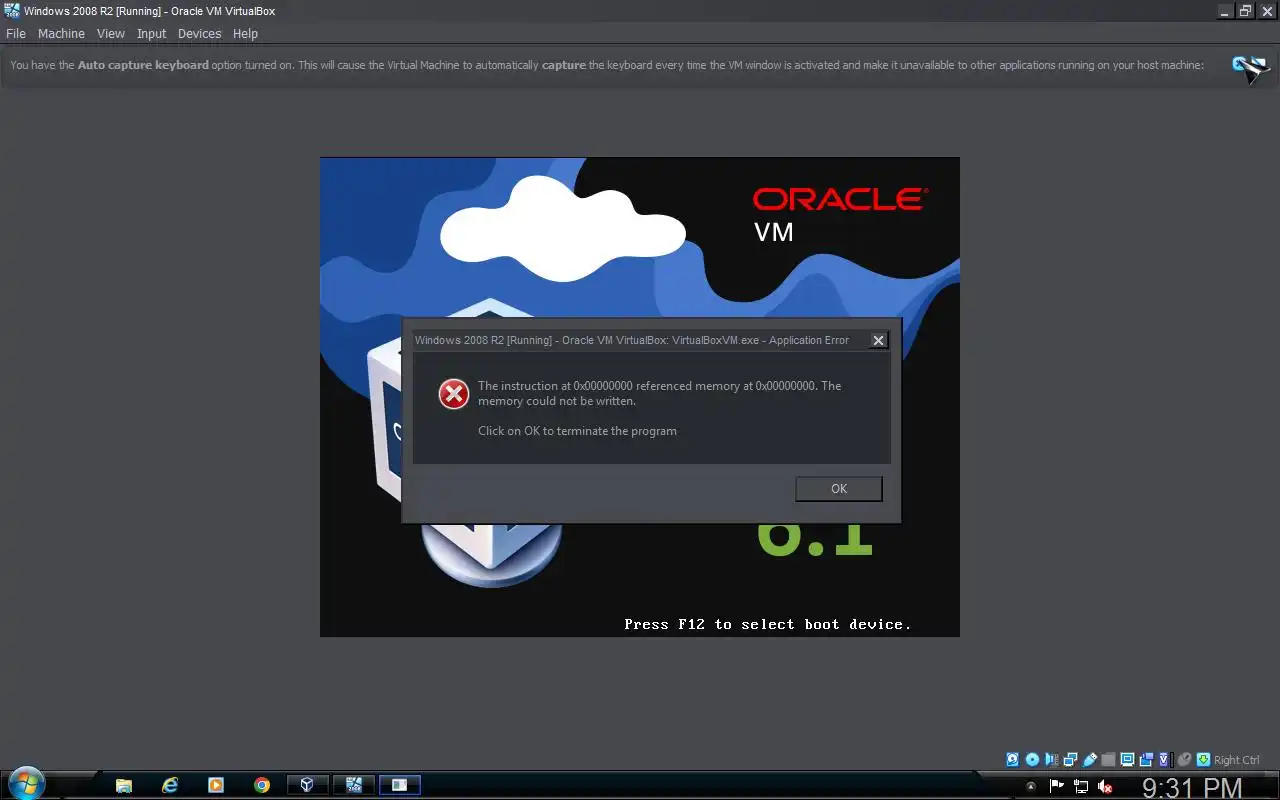Click the virtualization features status icon
Image resolution: width=1280 pixels, height=800 pixels.
click(1164, 760)
